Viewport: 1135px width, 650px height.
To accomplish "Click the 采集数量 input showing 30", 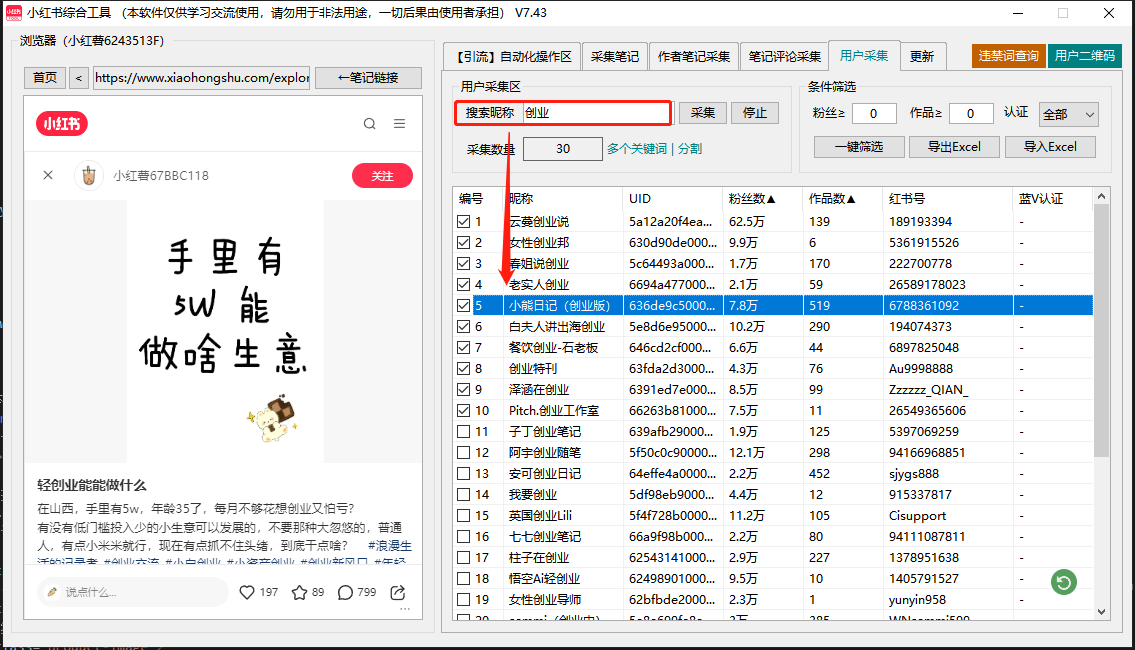I will pyautogui.click(x=561, y=146).
